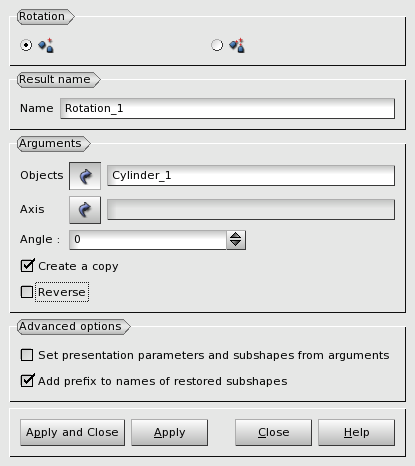The width and height of the screenshot is (415, 466).
Task: Click the Close button
Action: (273, 432)
